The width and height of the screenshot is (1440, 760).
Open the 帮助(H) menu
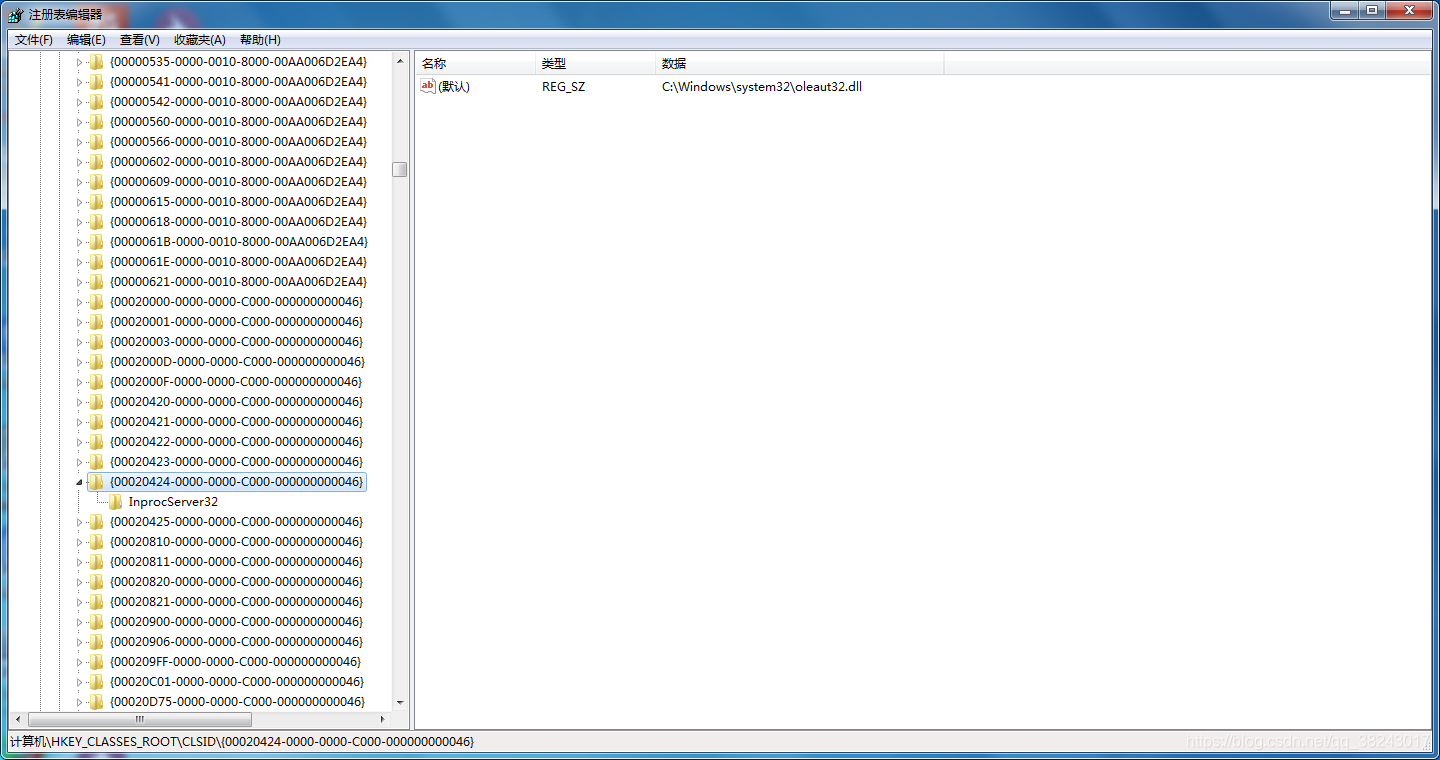pos(260,40)
